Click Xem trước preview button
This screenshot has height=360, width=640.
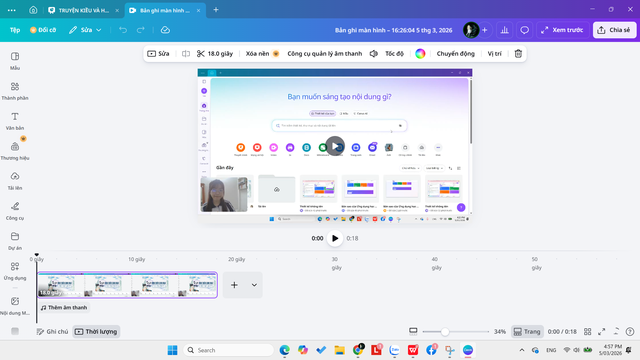[562, 30]
